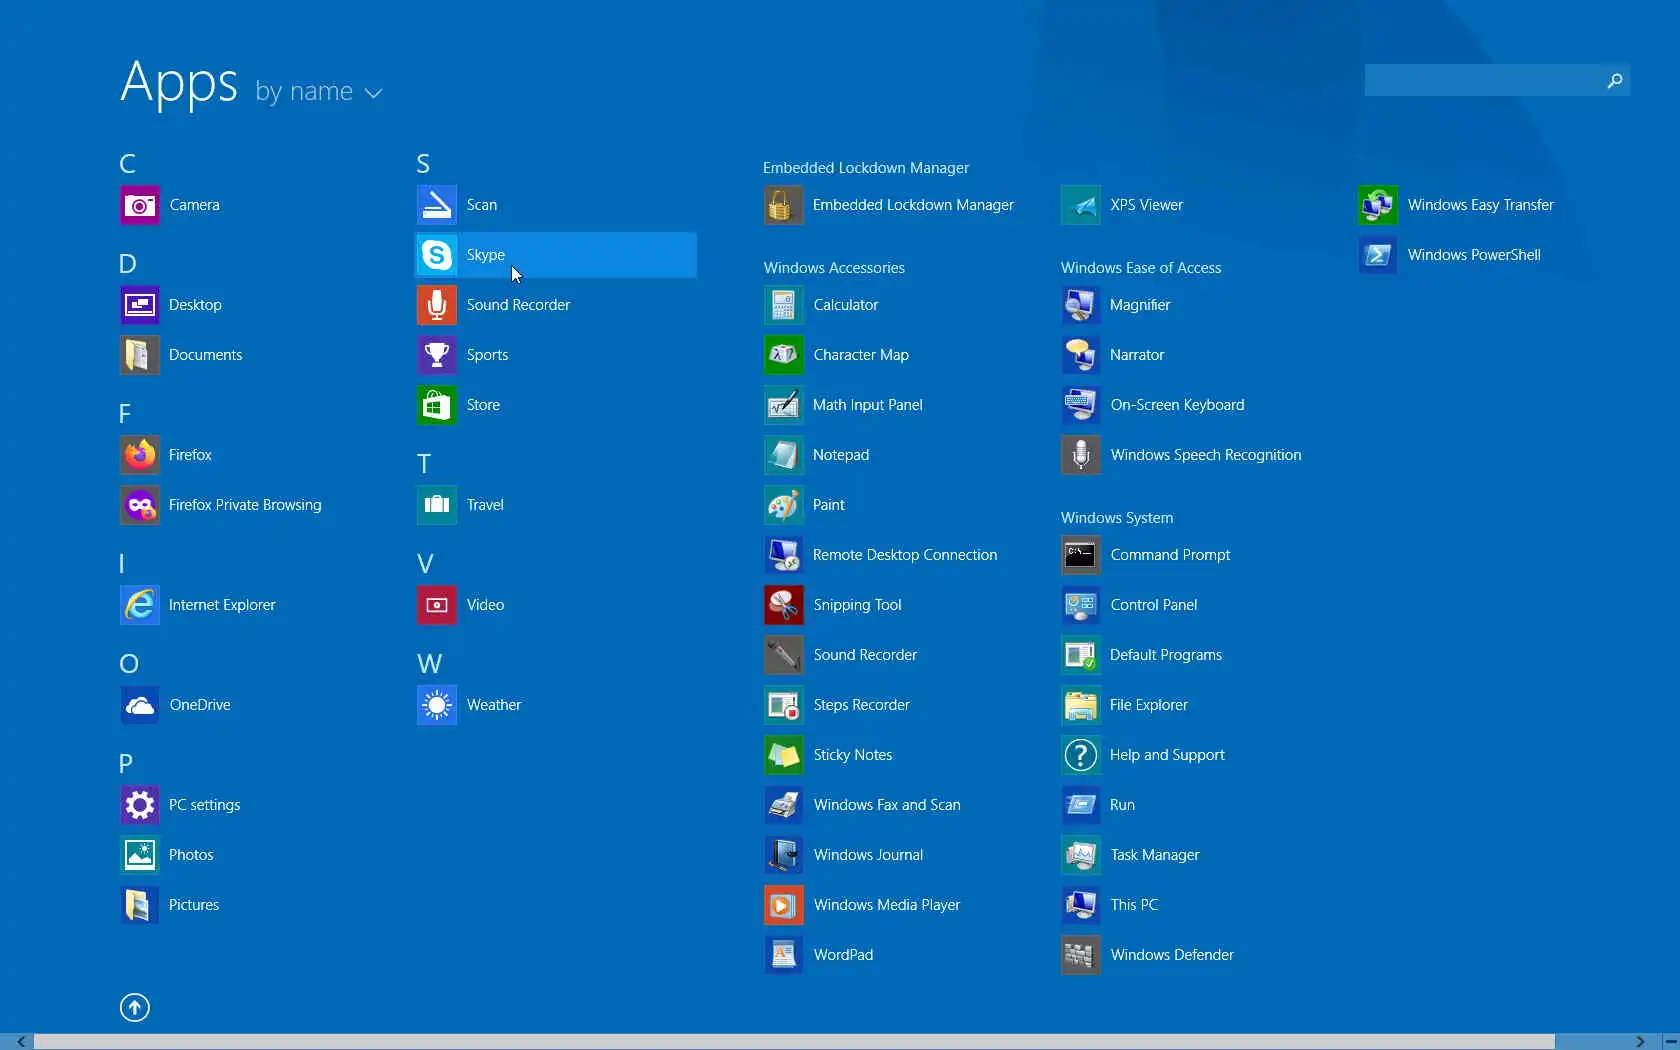
Task: Launch the Photos app icon
Action: 140,855
